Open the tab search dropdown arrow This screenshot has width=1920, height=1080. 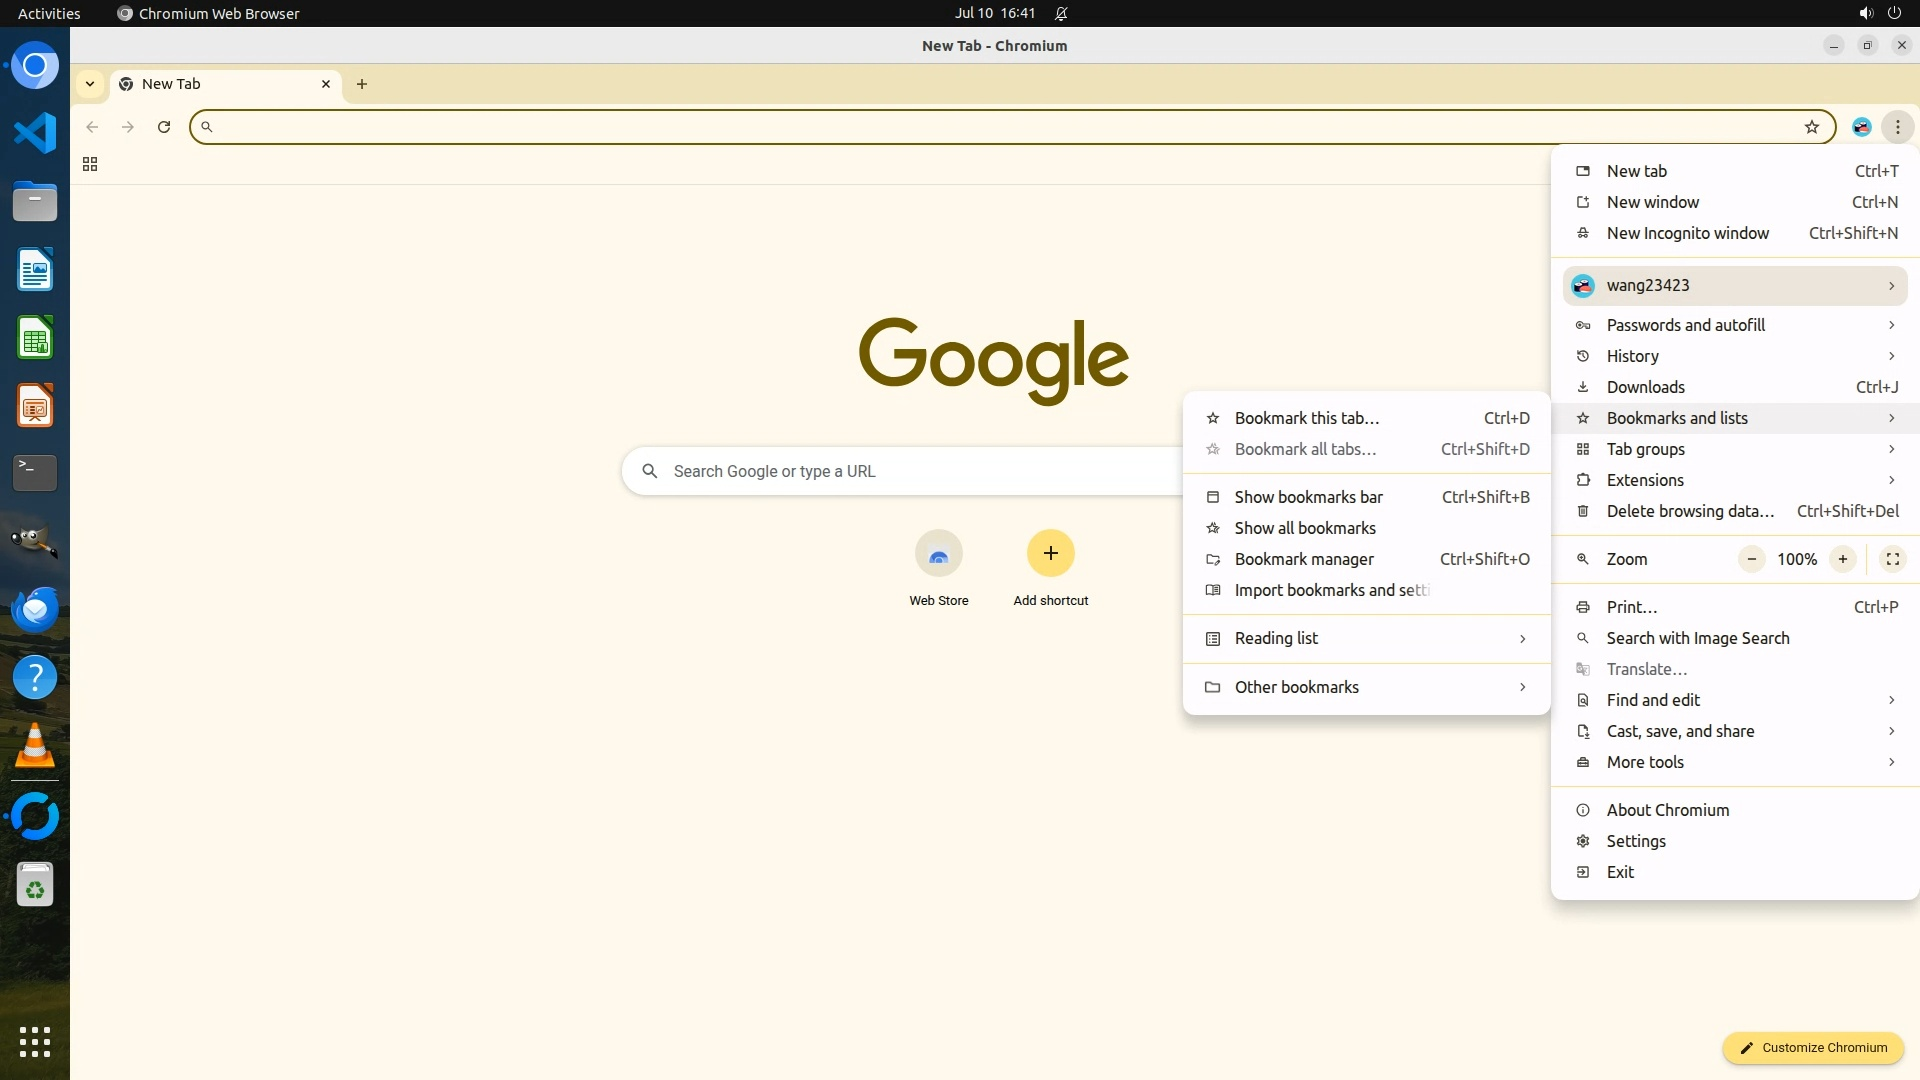tap(90, 84)
